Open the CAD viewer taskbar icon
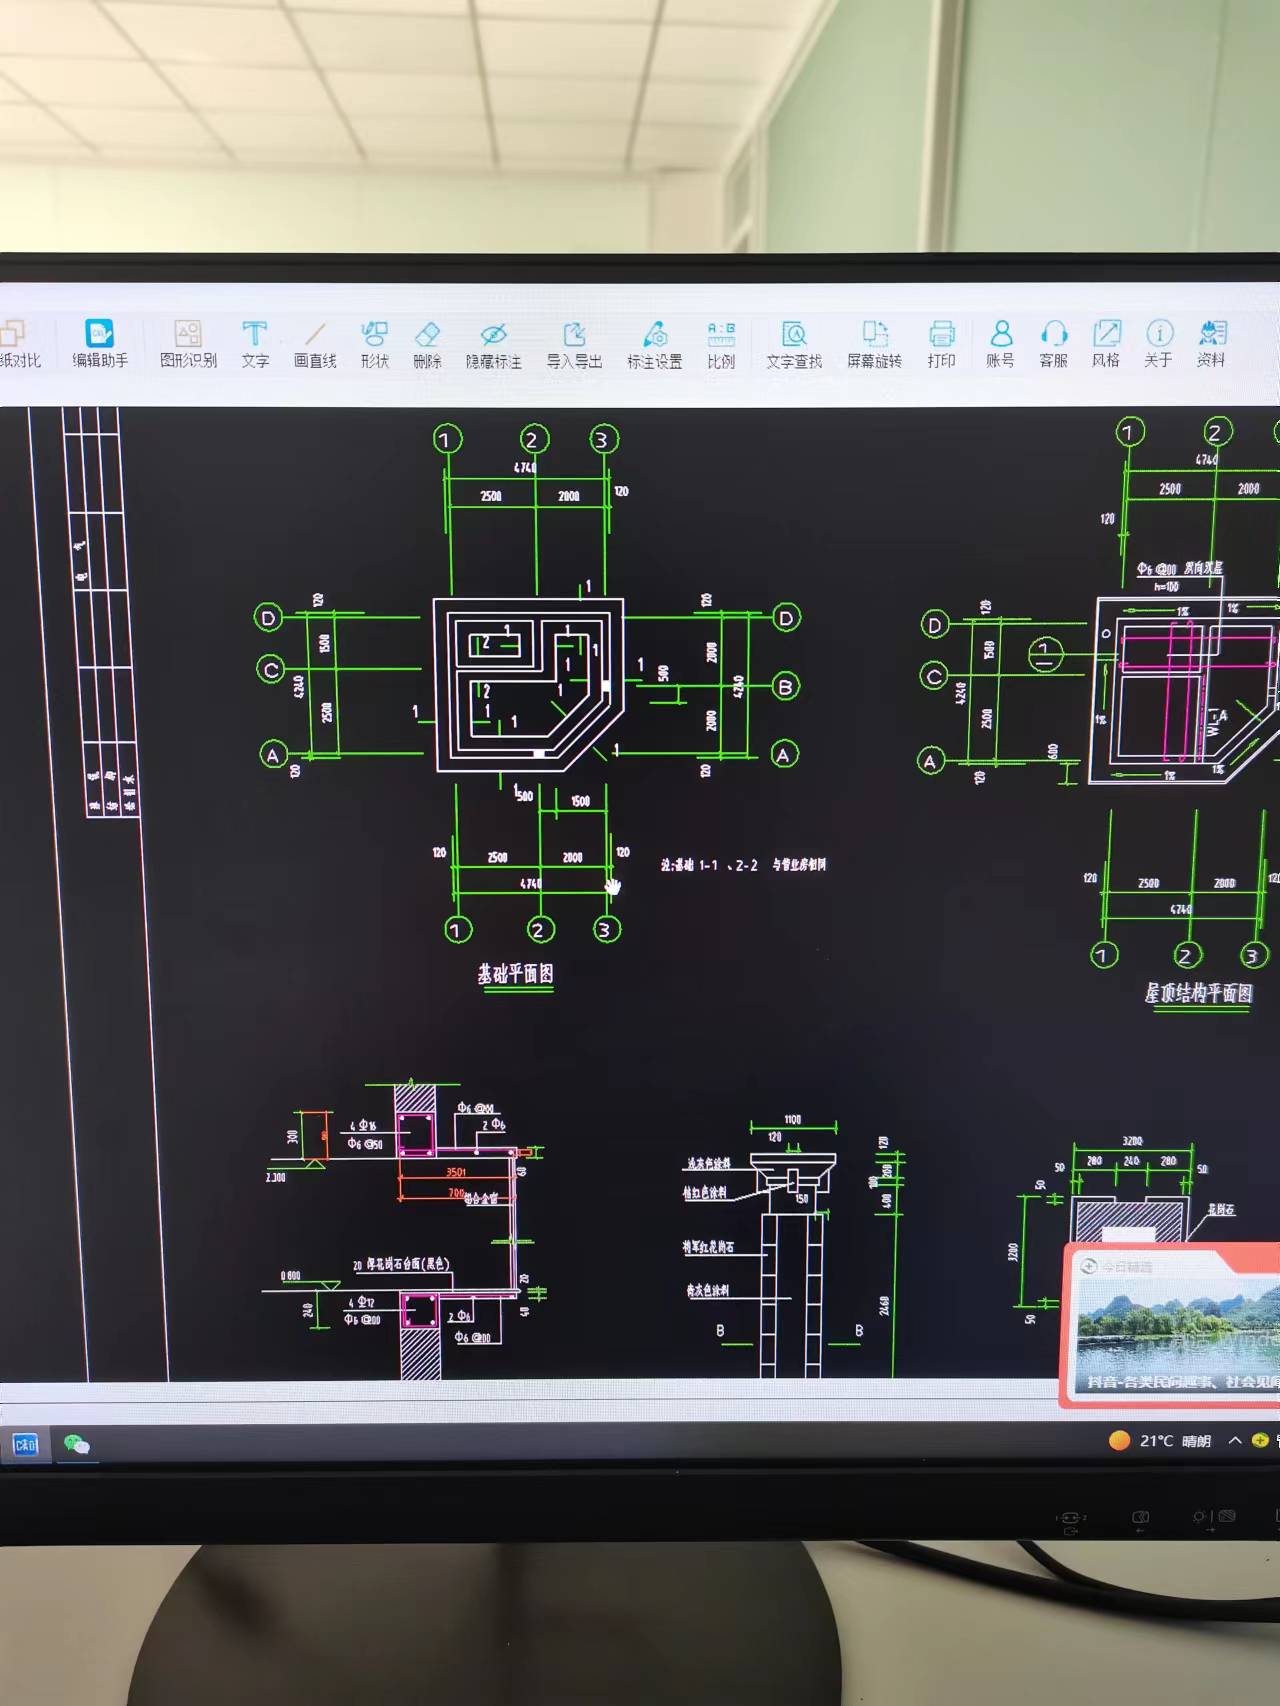1280x1706 pixels. [x=25, y=1444]
